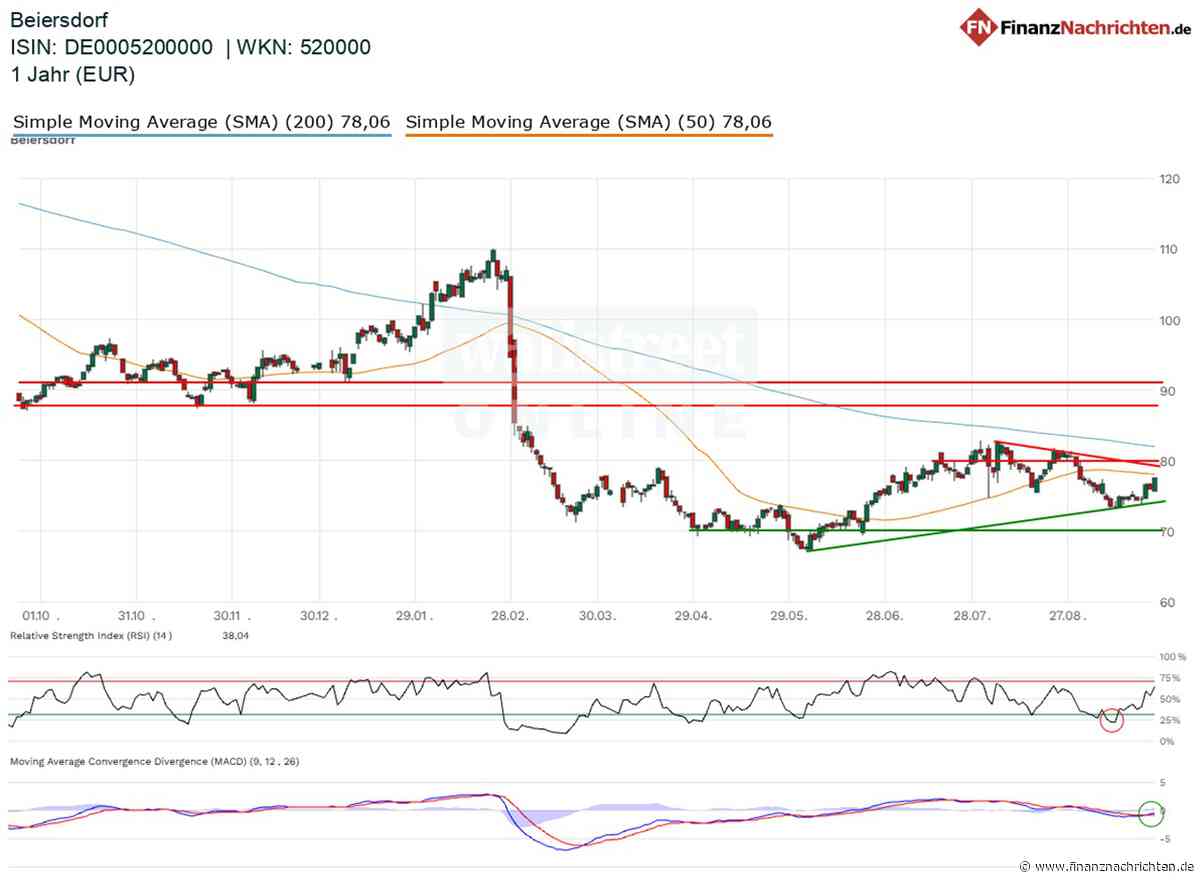Click the 90 price axis label

tap(1165, 390)
